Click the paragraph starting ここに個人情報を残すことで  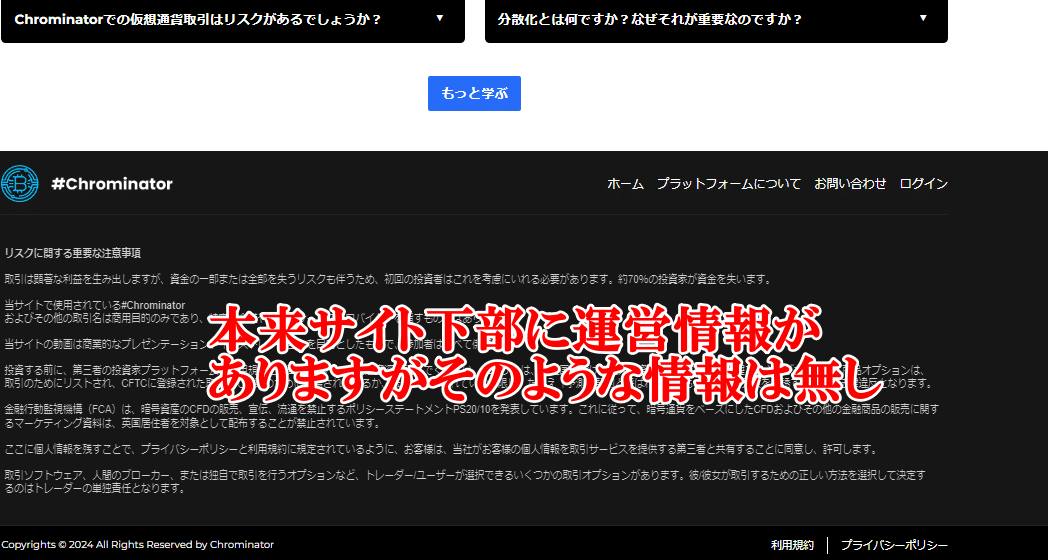tap(440, 449)
